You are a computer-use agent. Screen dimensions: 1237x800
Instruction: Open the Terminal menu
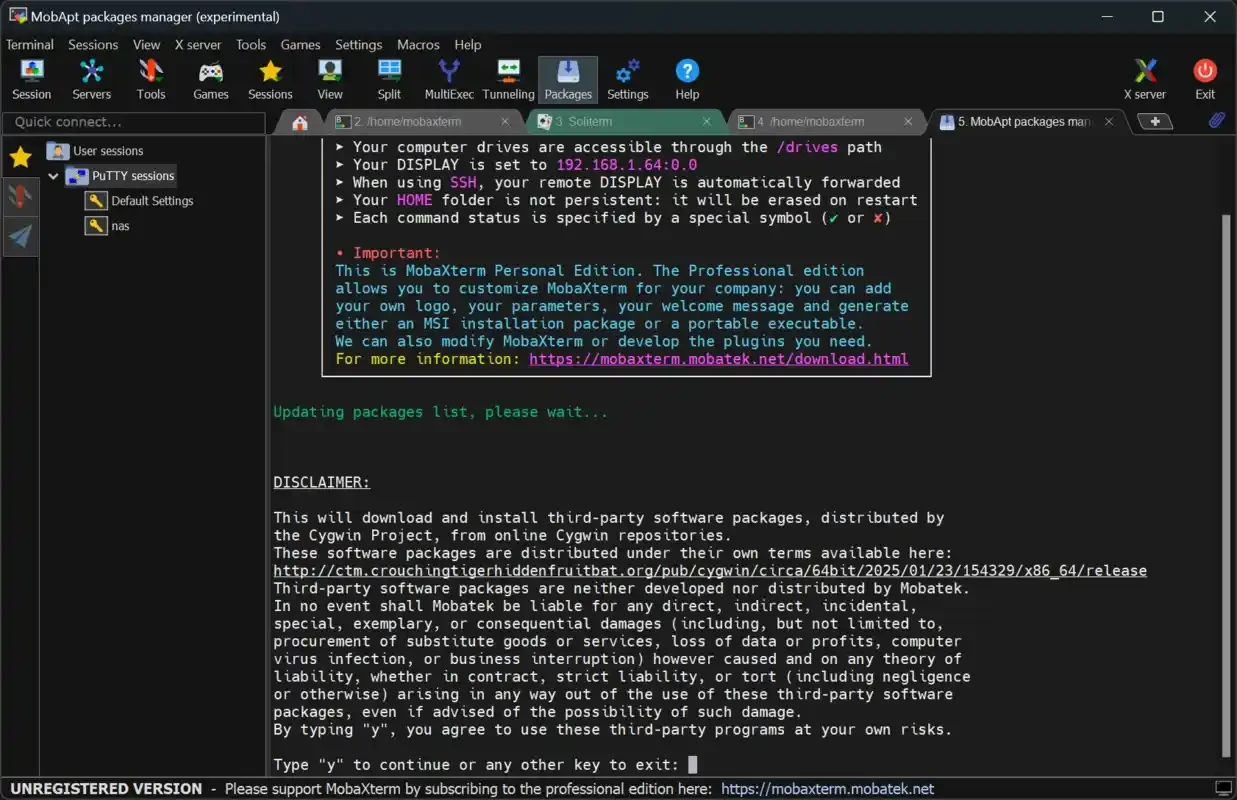click(30, 44)
